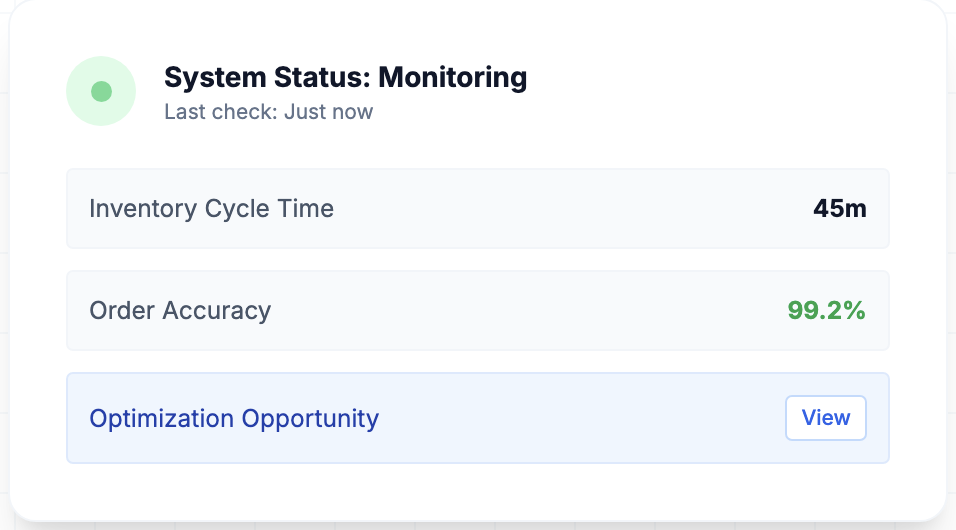Viewport: 956px width, 530px height.
Task: Click the word Monitoring in the heading
Action: (x=452, y=77)
